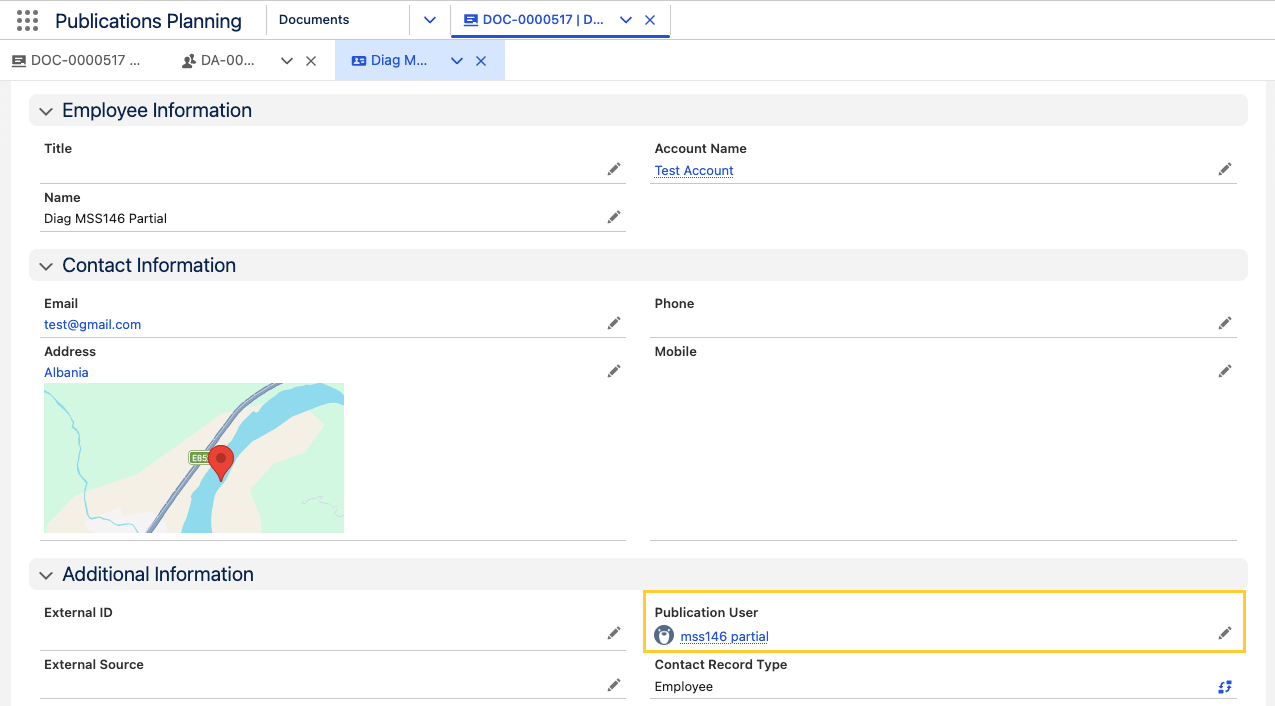Open the Diag M subtab actions chevron
1275x706 pixels.
457,61
